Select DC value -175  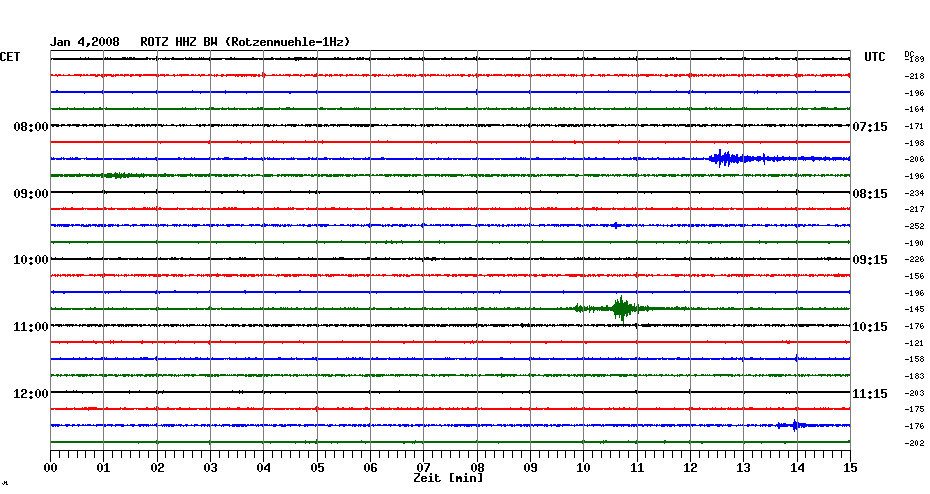pos(915,409)
